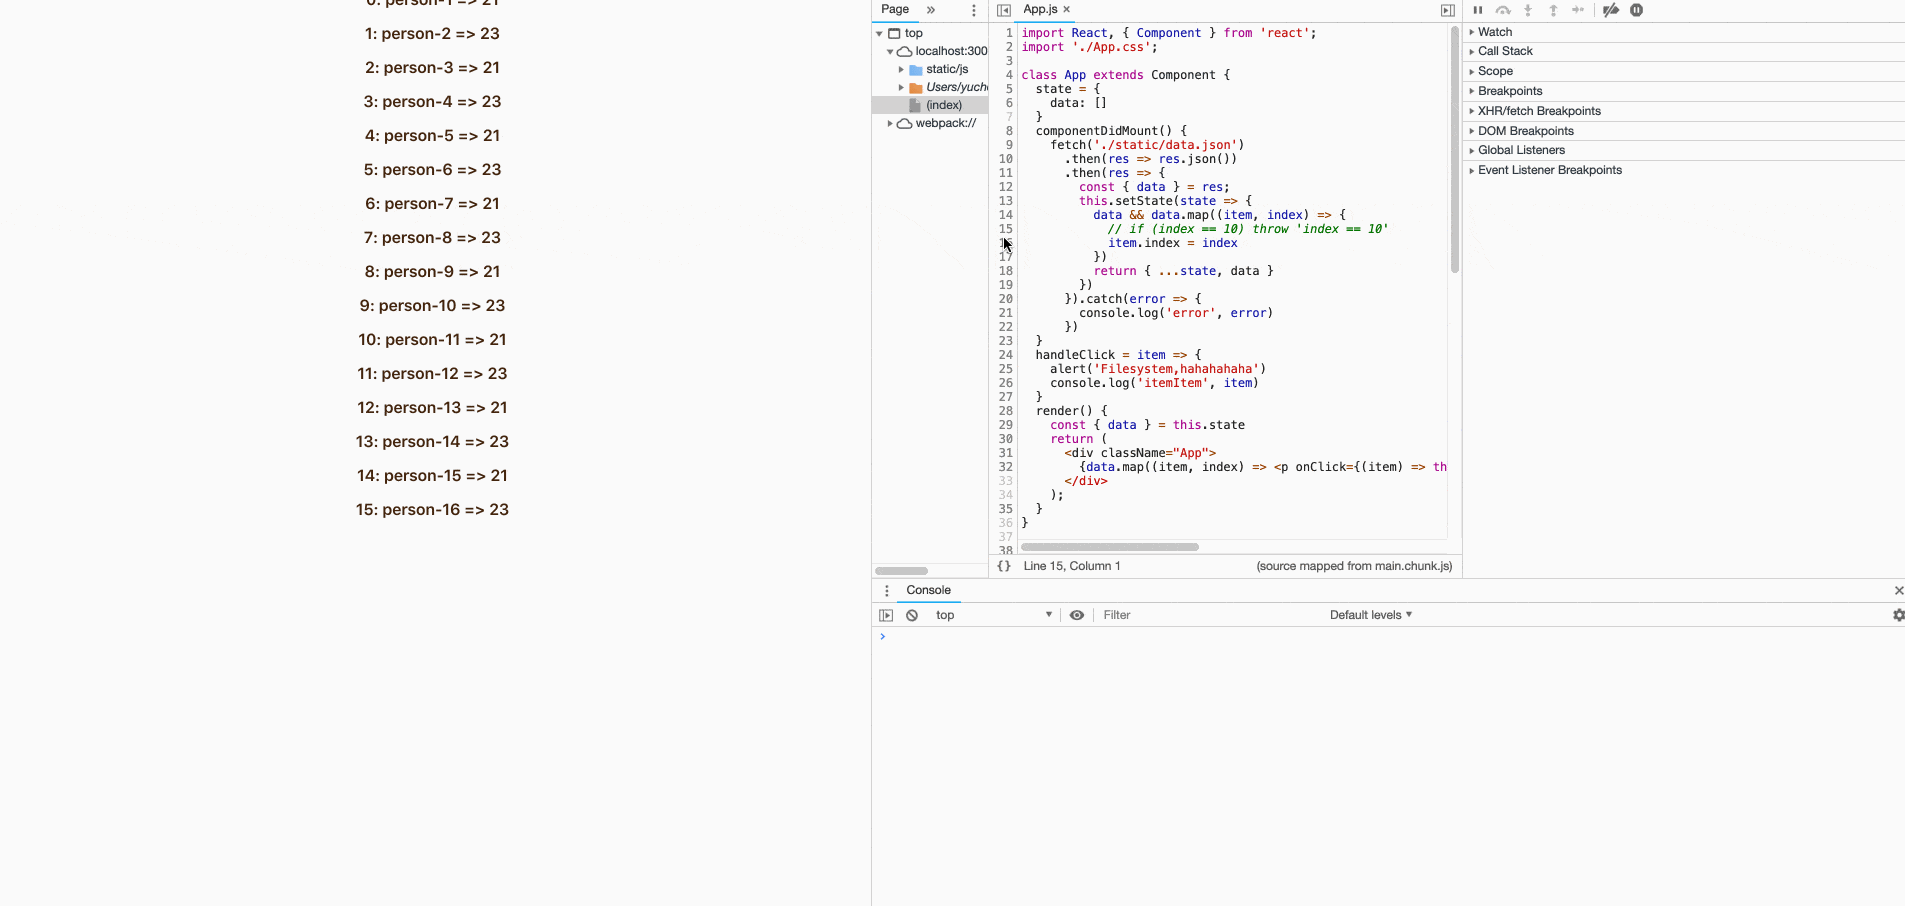Pause script execution in debugger
This screenshot has width=1905, height=906.
pos(1478,10)
